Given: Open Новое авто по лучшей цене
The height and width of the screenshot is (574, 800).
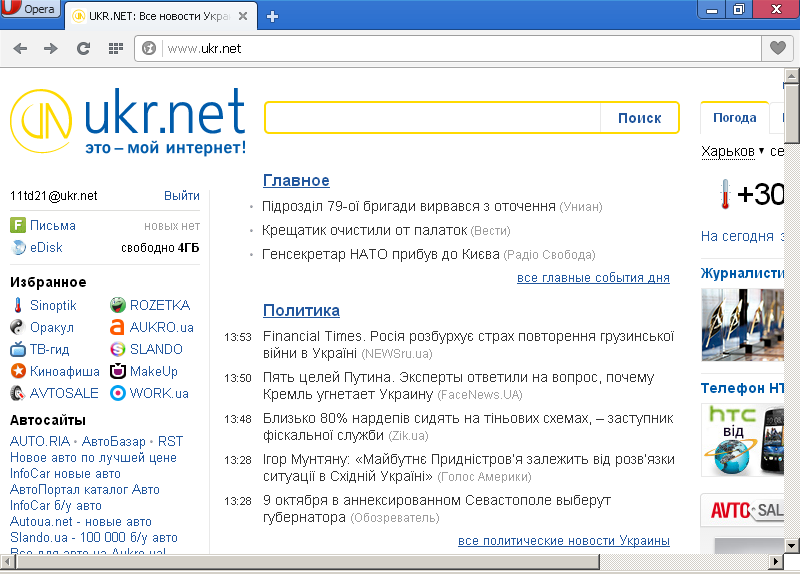Looking at the screenshot, I should pyautogui.click(x=93, y=457).
